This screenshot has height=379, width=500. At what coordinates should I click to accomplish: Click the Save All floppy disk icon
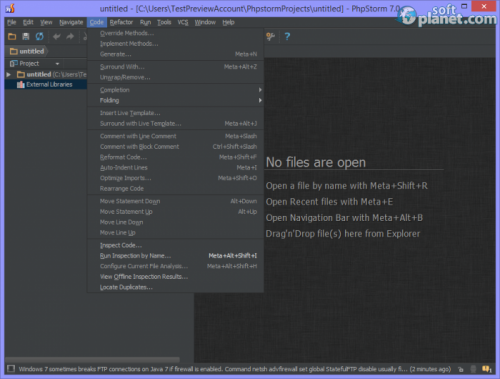(26, 36)
